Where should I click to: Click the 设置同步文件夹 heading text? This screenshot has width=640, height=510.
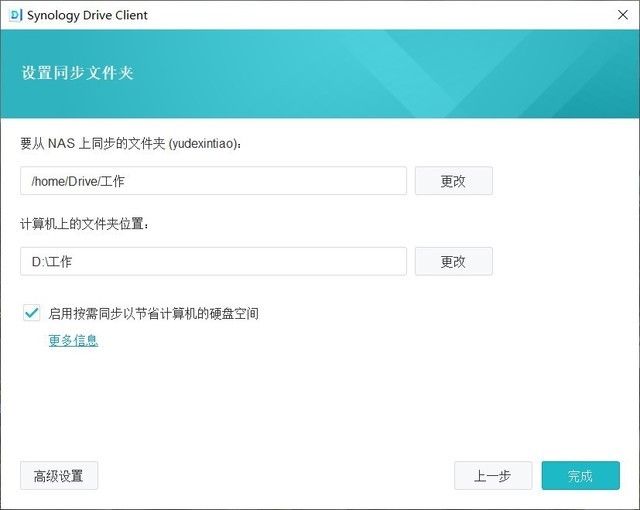point(78,73)
